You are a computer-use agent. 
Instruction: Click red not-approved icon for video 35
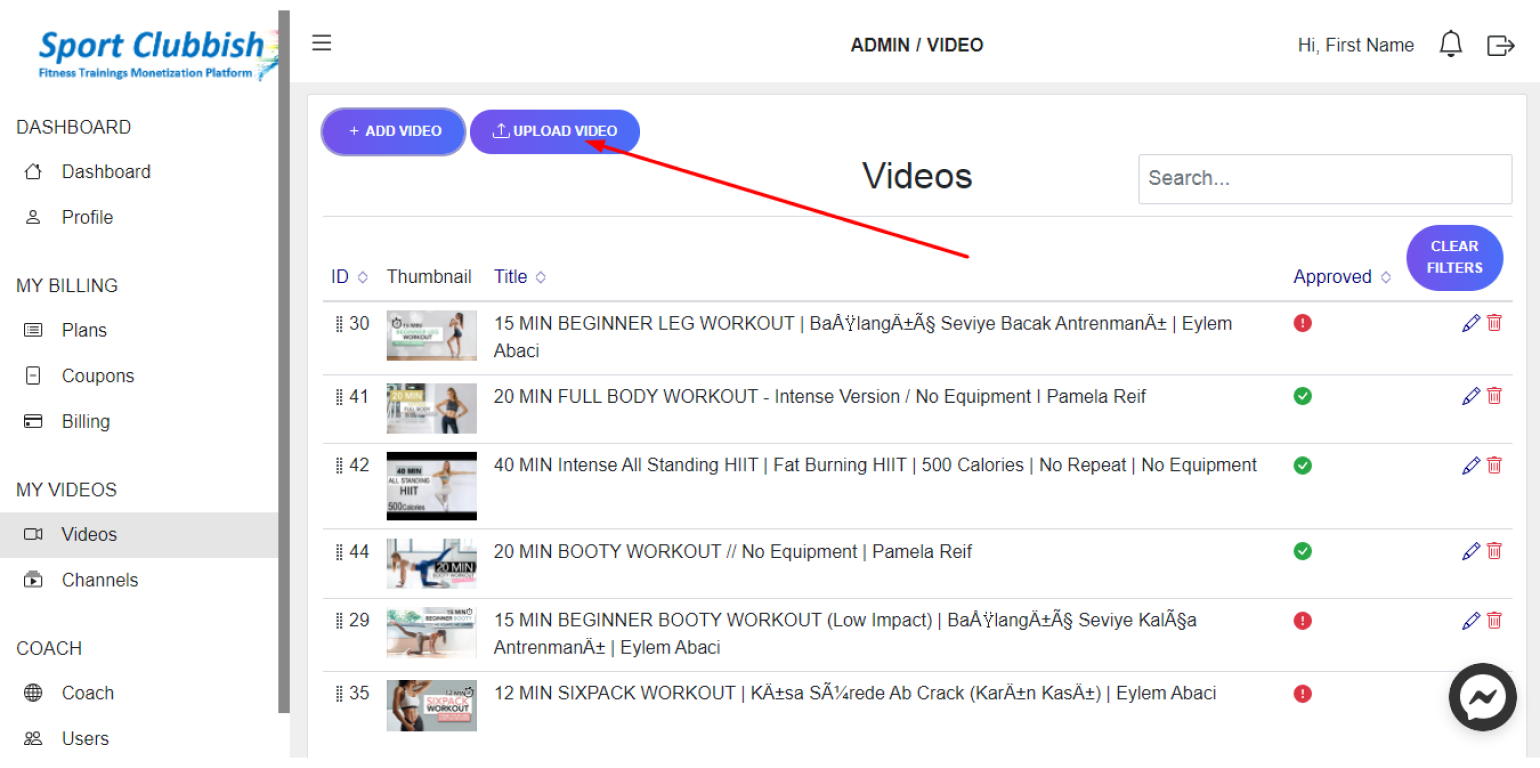[1302, 693]
